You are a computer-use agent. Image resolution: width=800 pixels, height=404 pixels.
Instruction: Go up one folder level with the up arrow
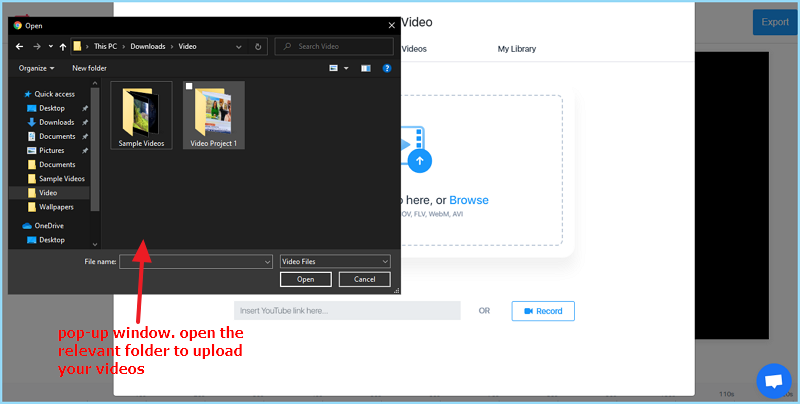(63, 46)
